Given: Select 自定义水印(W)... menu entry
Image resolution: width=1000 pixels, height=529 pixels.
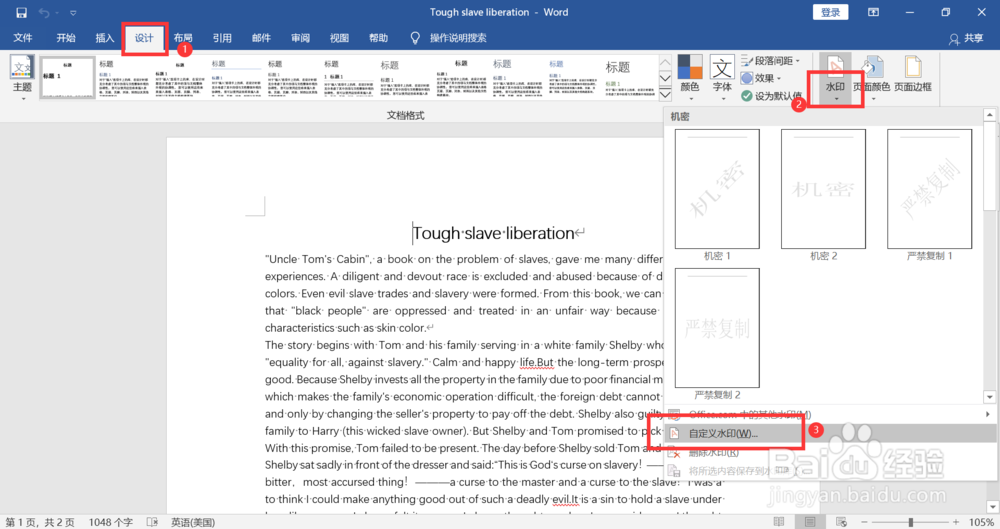Looking at the screenshot, I should click(829, 433).
